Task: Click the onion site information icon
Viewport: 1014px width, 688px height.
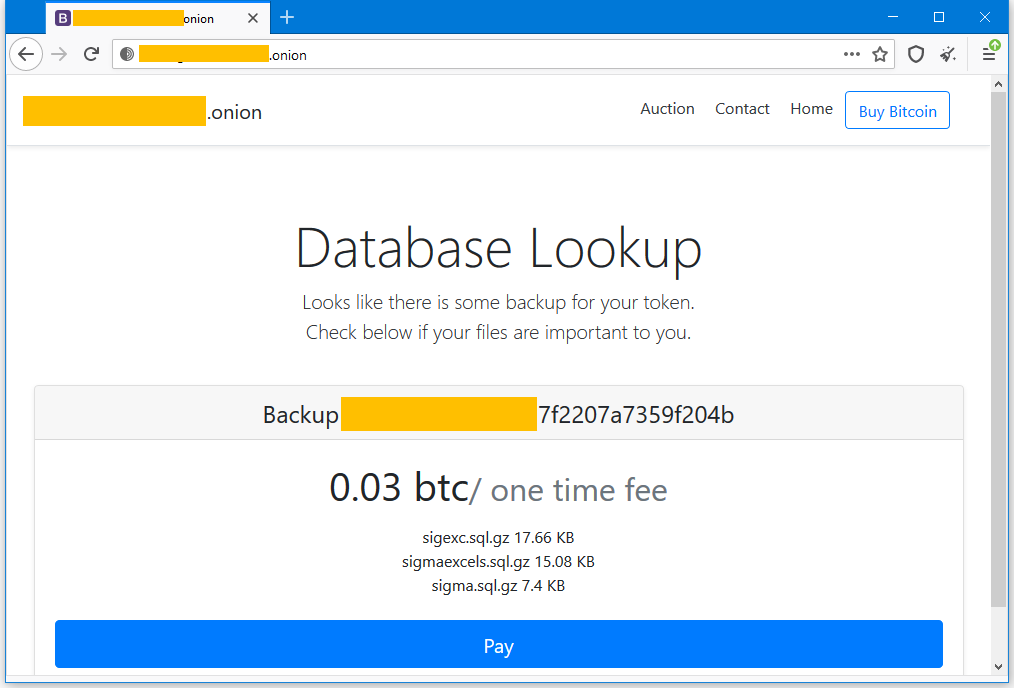Action: point(127,54)
